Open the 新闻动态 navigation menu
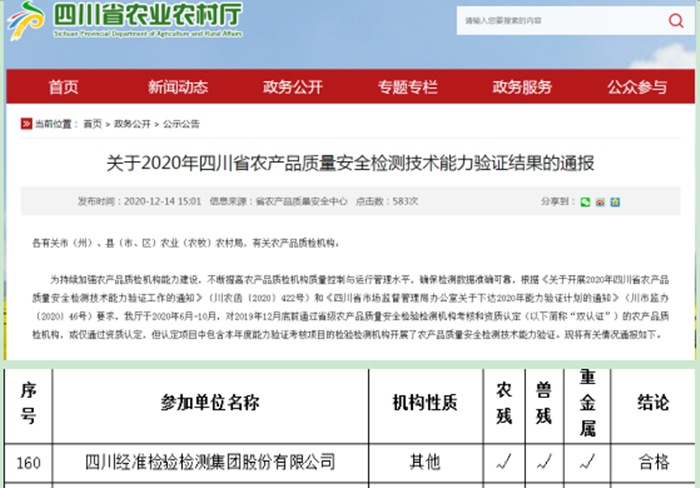700x488 pixels. [x=178, y=87]
